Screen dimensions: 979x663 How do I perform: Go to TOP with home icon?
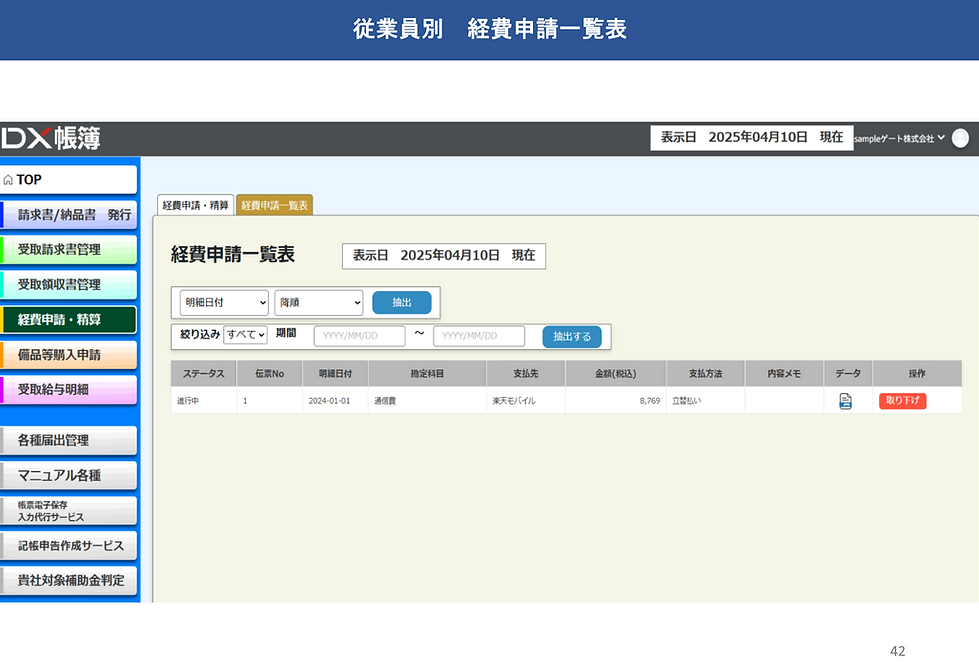click(x=69, y=180)
